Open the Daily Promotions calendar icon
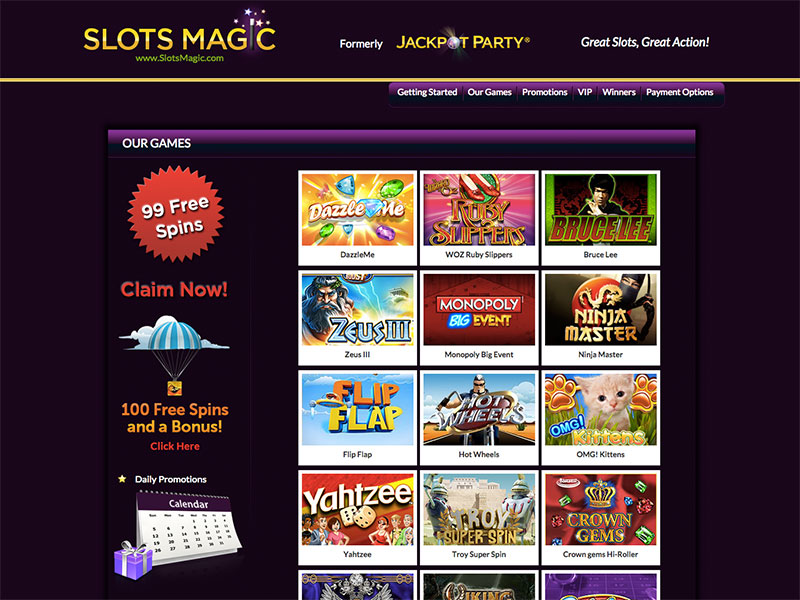 pyautogui.click(x=188, y=527)
